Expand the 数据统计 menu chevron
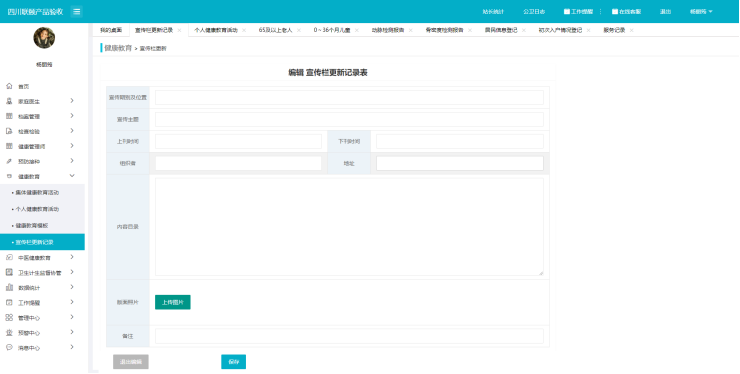The height and width of the screenshot is (374, 740). pyautogui.click(x=72, y=287)
